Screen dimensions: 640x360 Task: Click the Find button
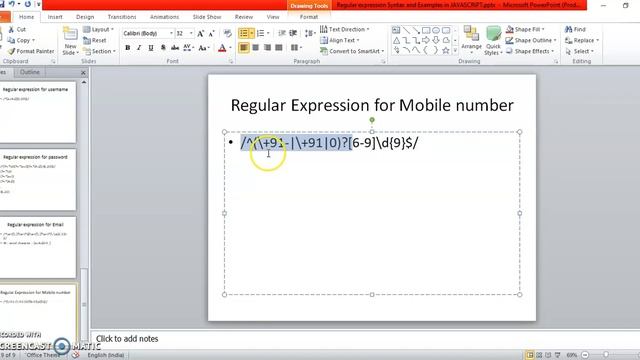tap(575, 29)
